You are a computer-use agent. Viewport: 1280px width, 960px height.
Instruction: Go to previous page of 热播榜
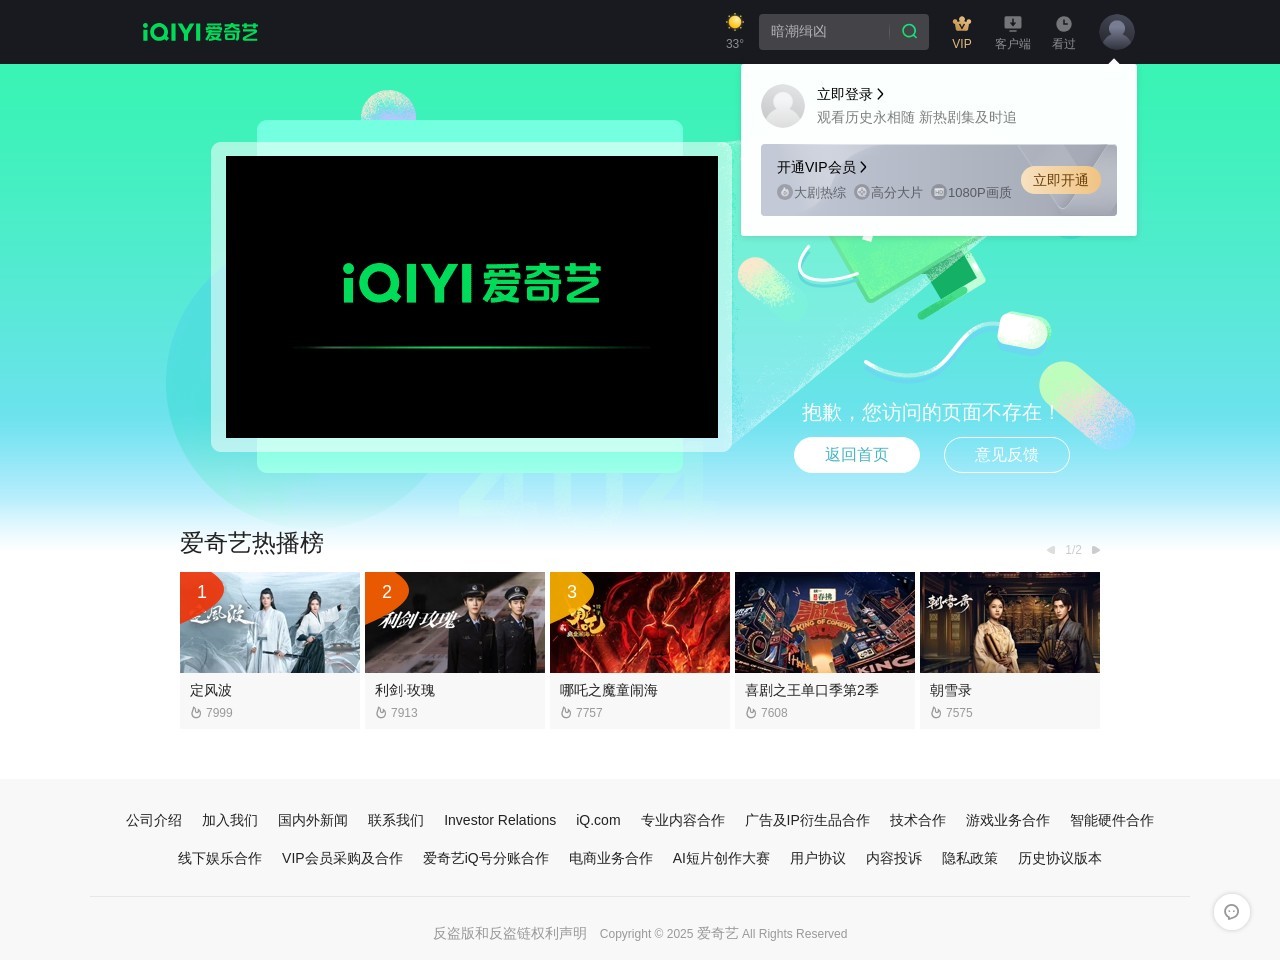1050,550
